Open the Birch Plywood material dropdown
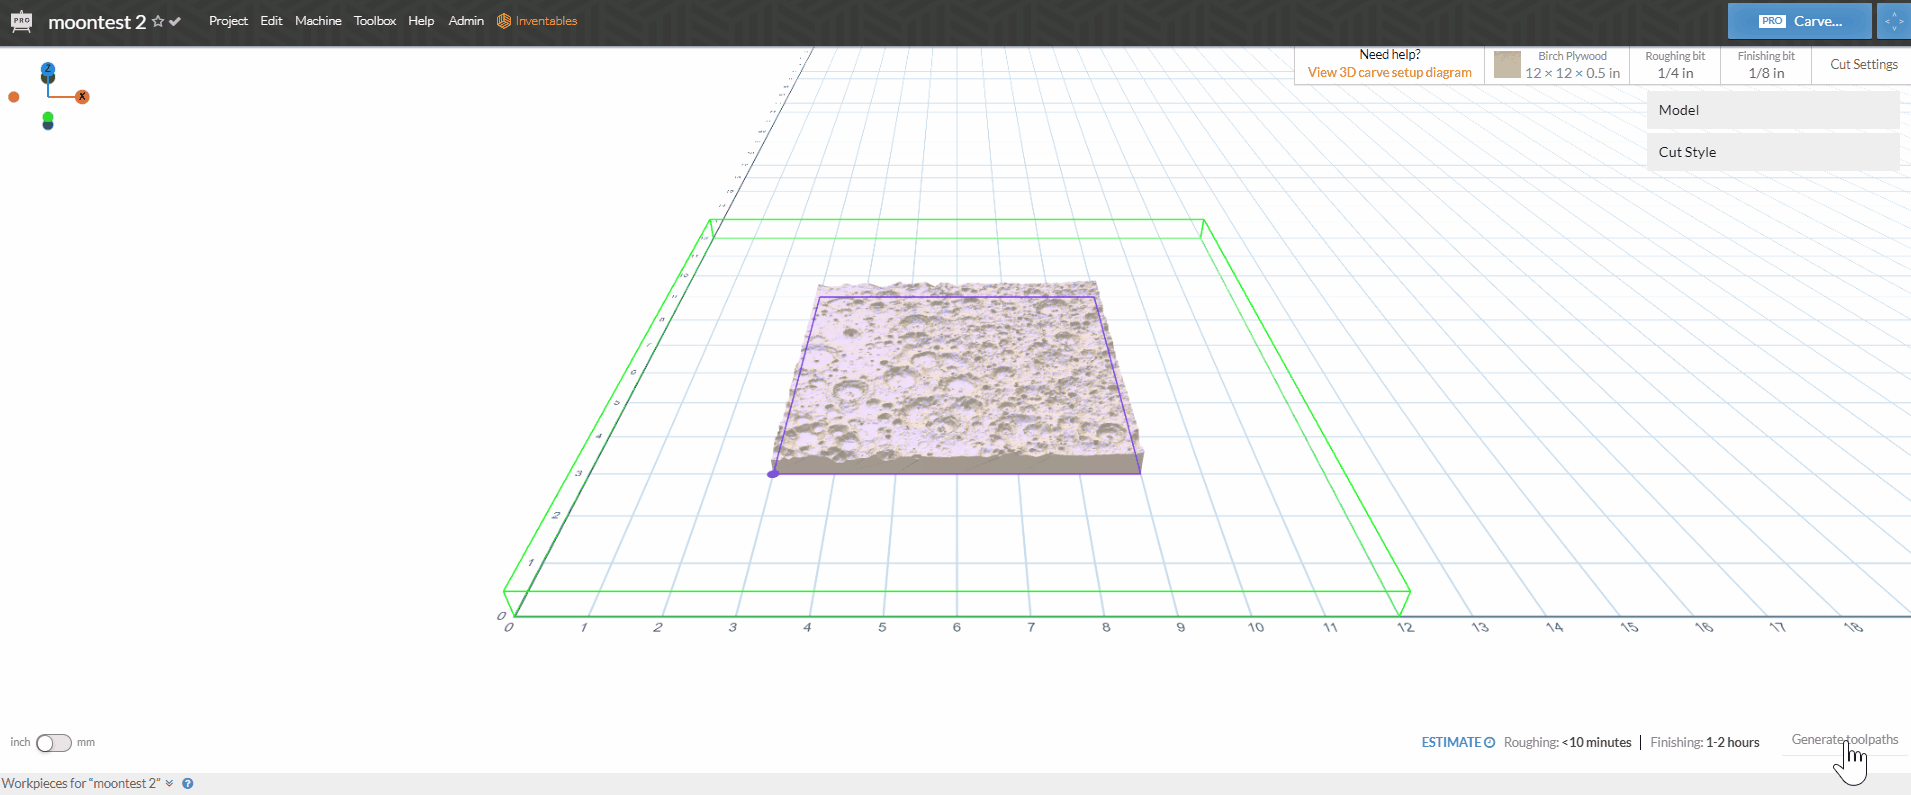The width and height of the screenshot is (1911, 795). pyautogui.click(x=1557, y=65)
